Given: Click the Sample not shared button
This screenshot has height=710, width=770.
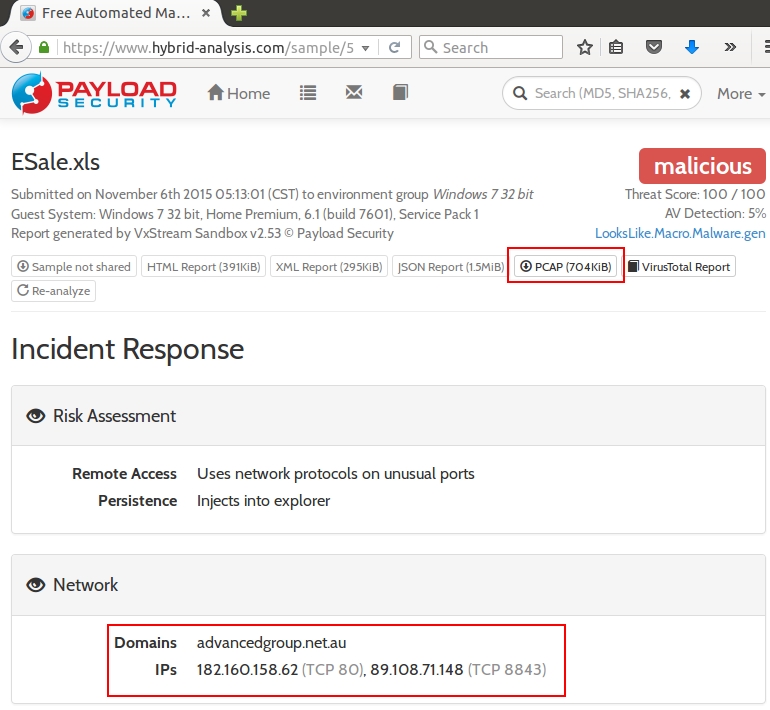Looking at the screenshot, I should pos(74,267).
